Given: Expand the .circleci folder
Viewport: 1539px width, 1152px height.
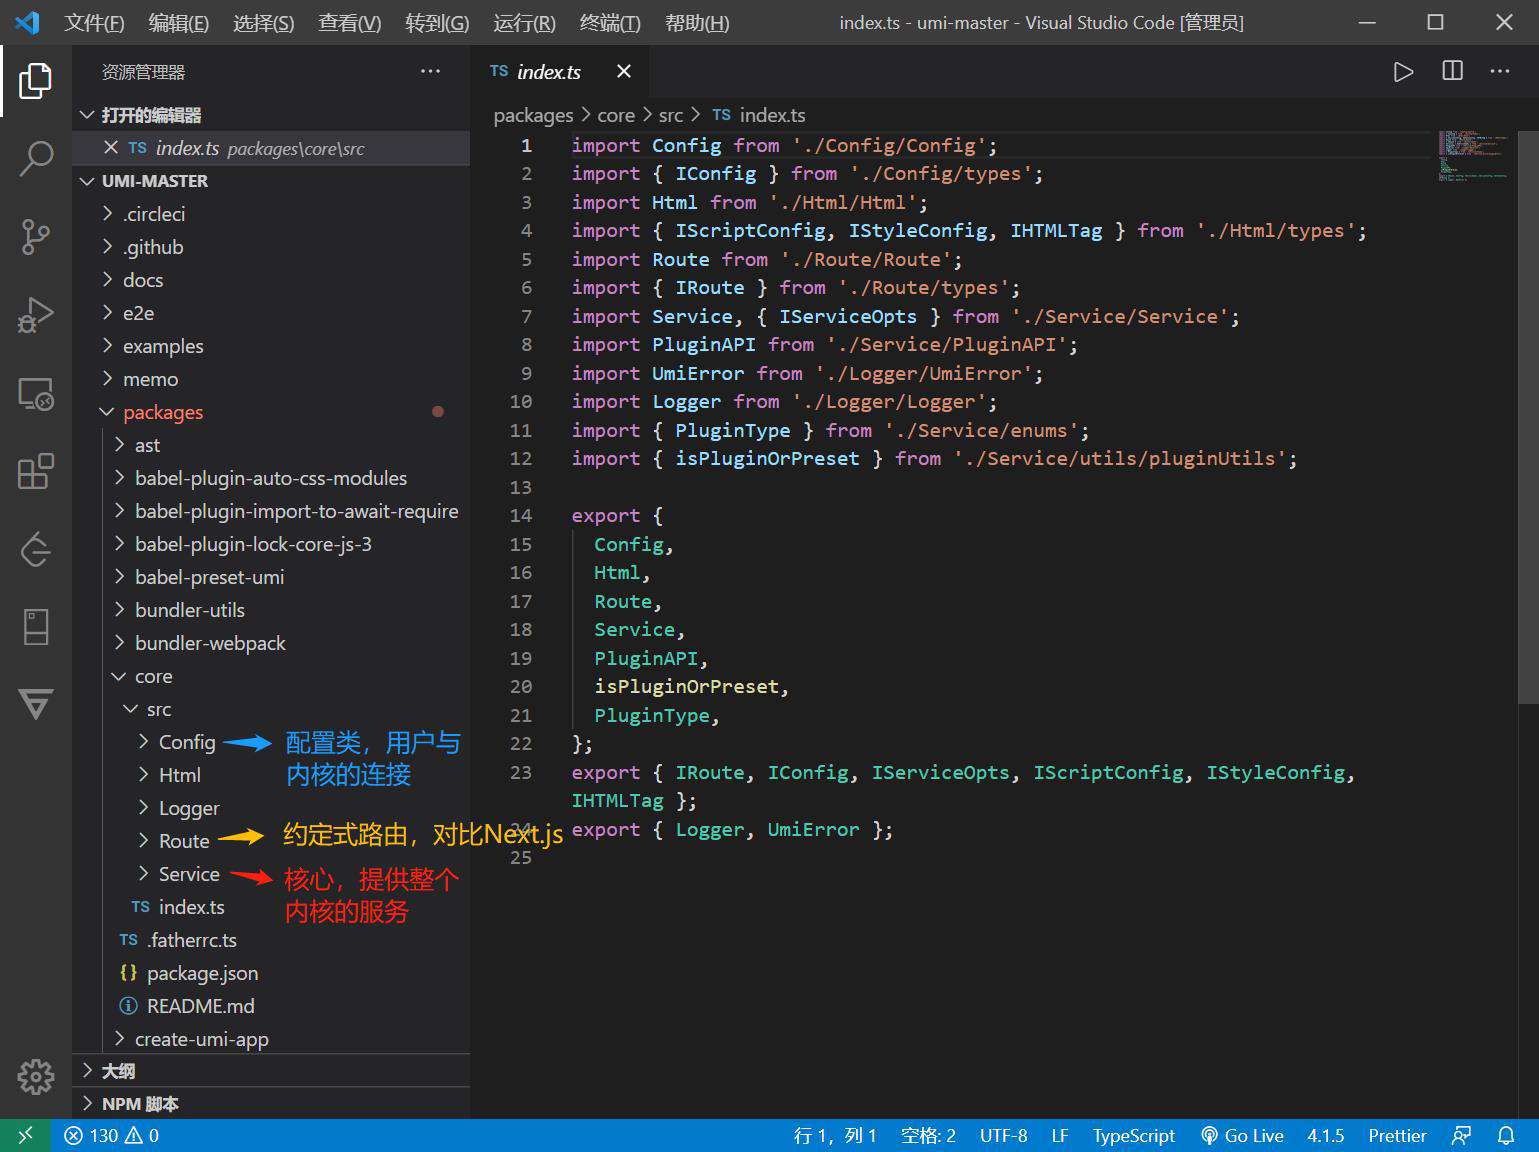Looking at the screenshot, I should (271, 214).
